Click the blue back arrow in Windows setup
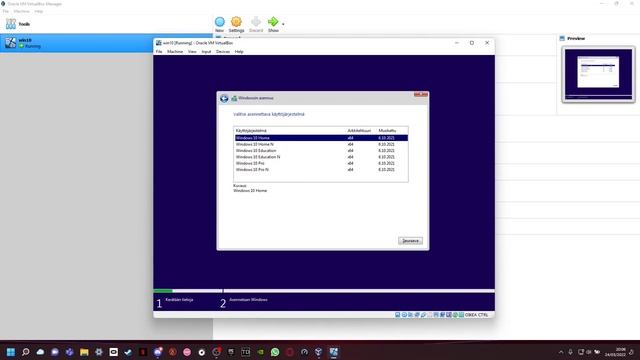 click(x=224, y=98)
